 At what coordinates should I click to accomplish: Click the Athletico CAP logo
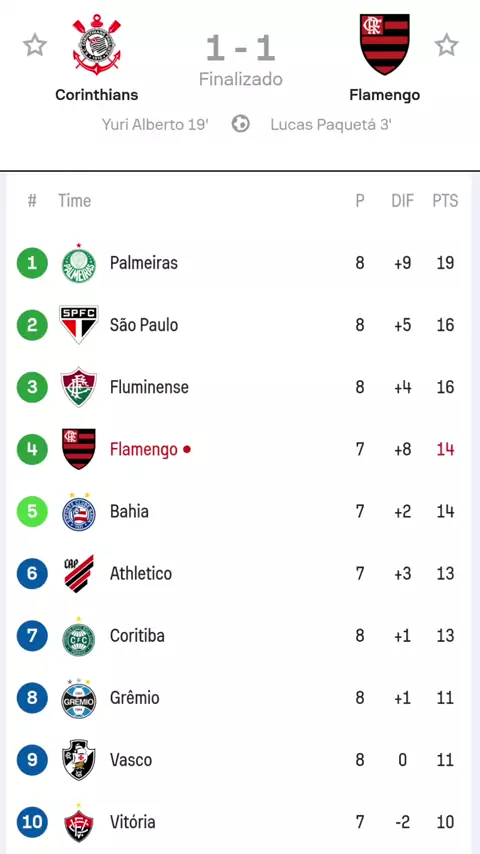pos(79,574)
